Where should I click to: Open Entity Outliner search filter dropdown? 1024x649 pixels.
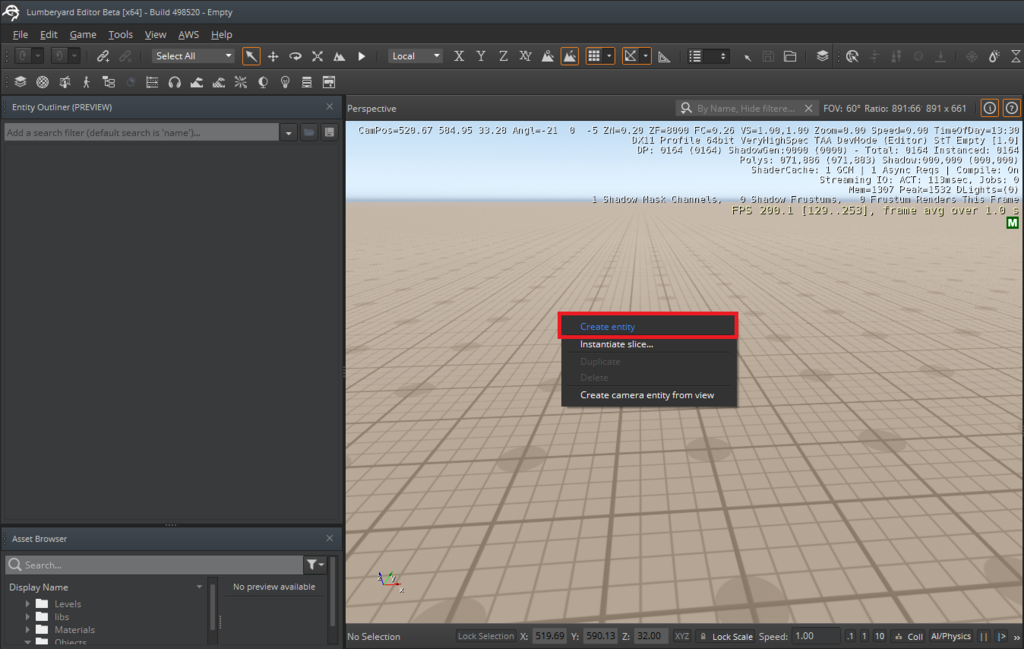click(289, 133)
